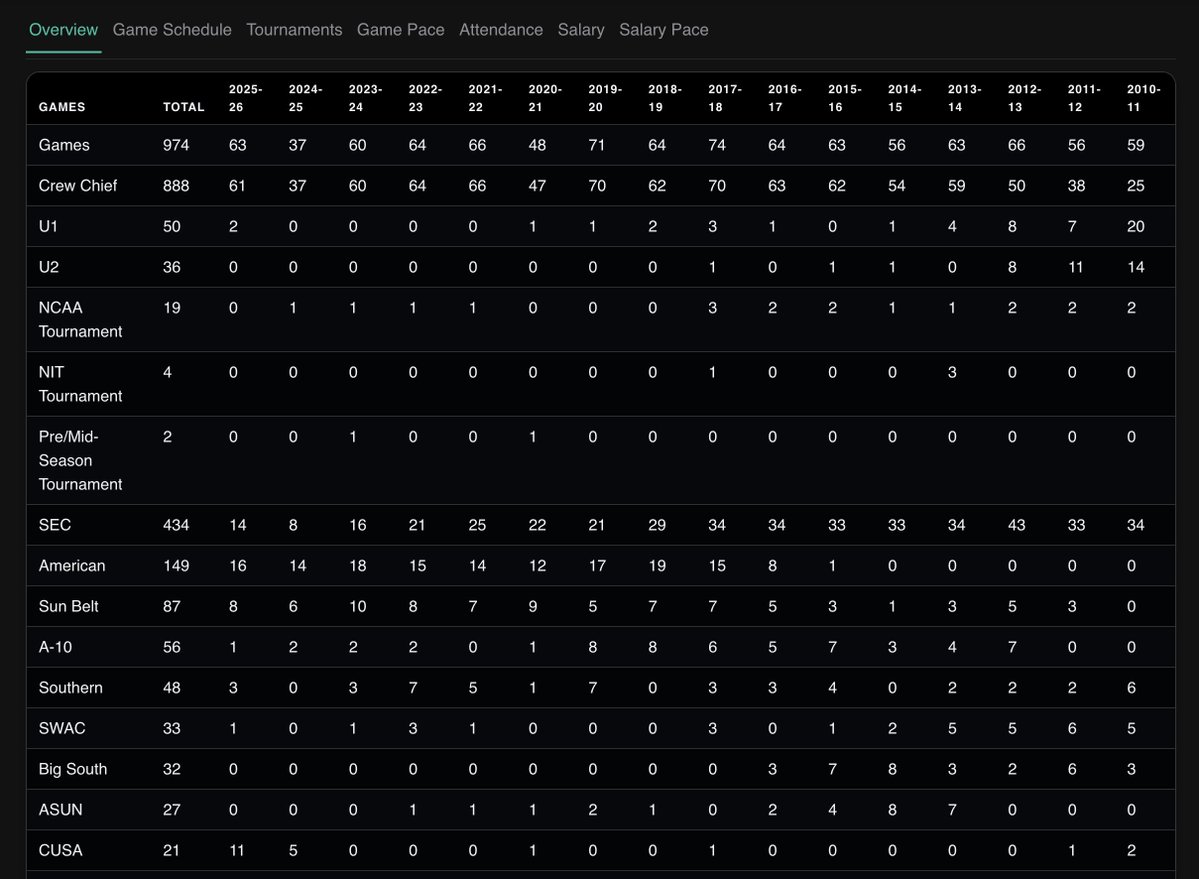Click the Crew Chief 2010-11 value 25
The width and height of the screenshot is (1199, 879).
click(1136, 186)
